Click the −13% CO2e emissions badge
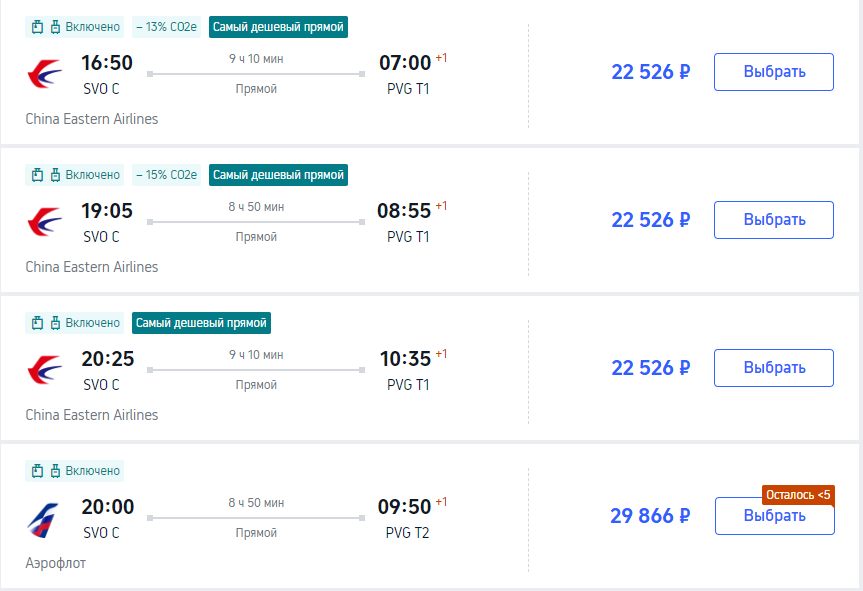This screenshot has height=591, width=863. [166, 27]
